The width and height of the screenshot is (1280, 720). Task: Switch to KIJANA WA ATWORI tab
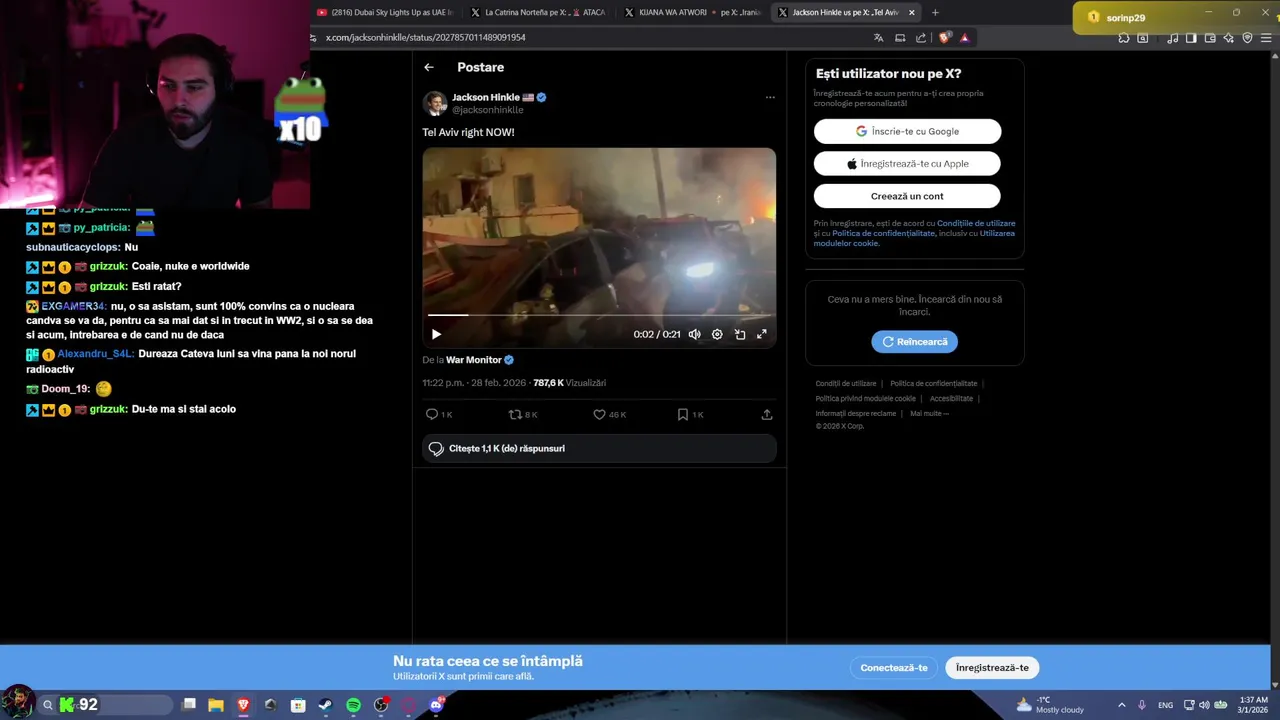pyautogui.click(x=692, y=12)
